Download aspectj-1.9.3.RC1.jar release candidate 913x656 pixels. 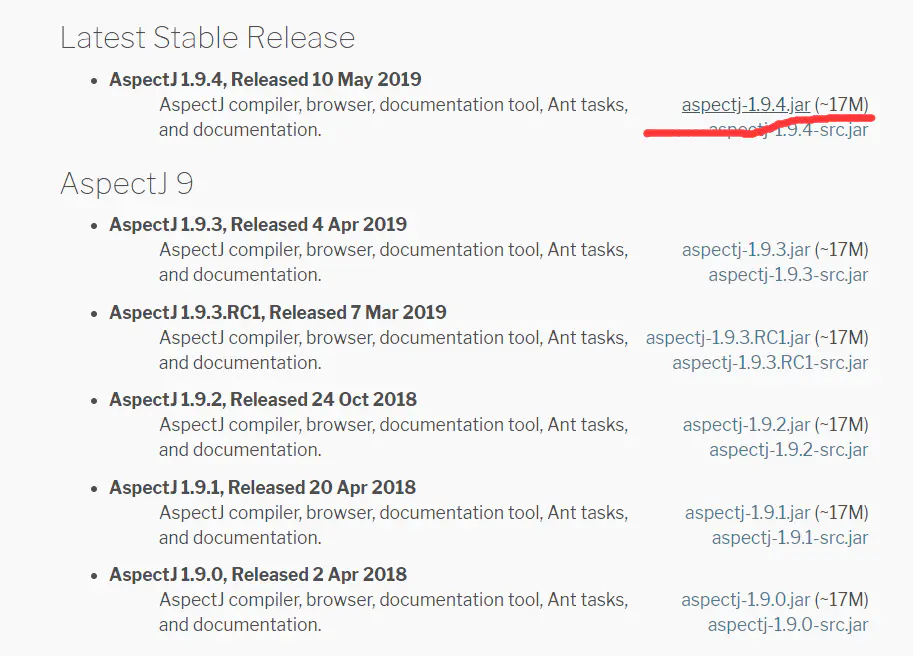728,338
